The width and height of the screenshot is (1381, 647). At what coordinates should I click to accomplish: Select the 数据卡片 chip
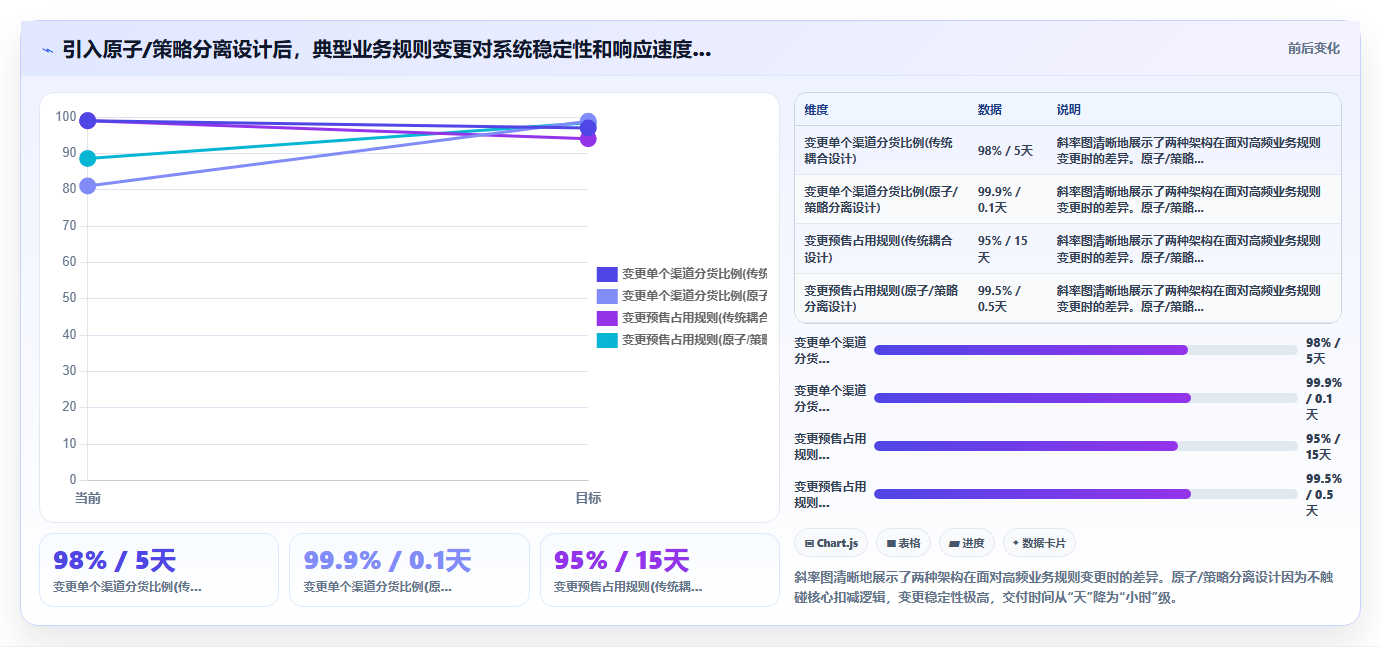(x=1039, y=543)
